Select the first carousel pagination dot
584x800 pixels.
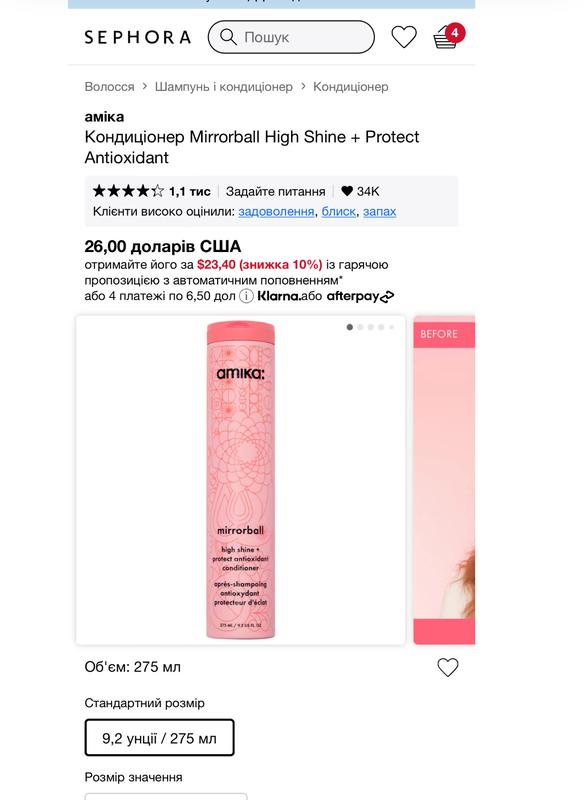349,327
